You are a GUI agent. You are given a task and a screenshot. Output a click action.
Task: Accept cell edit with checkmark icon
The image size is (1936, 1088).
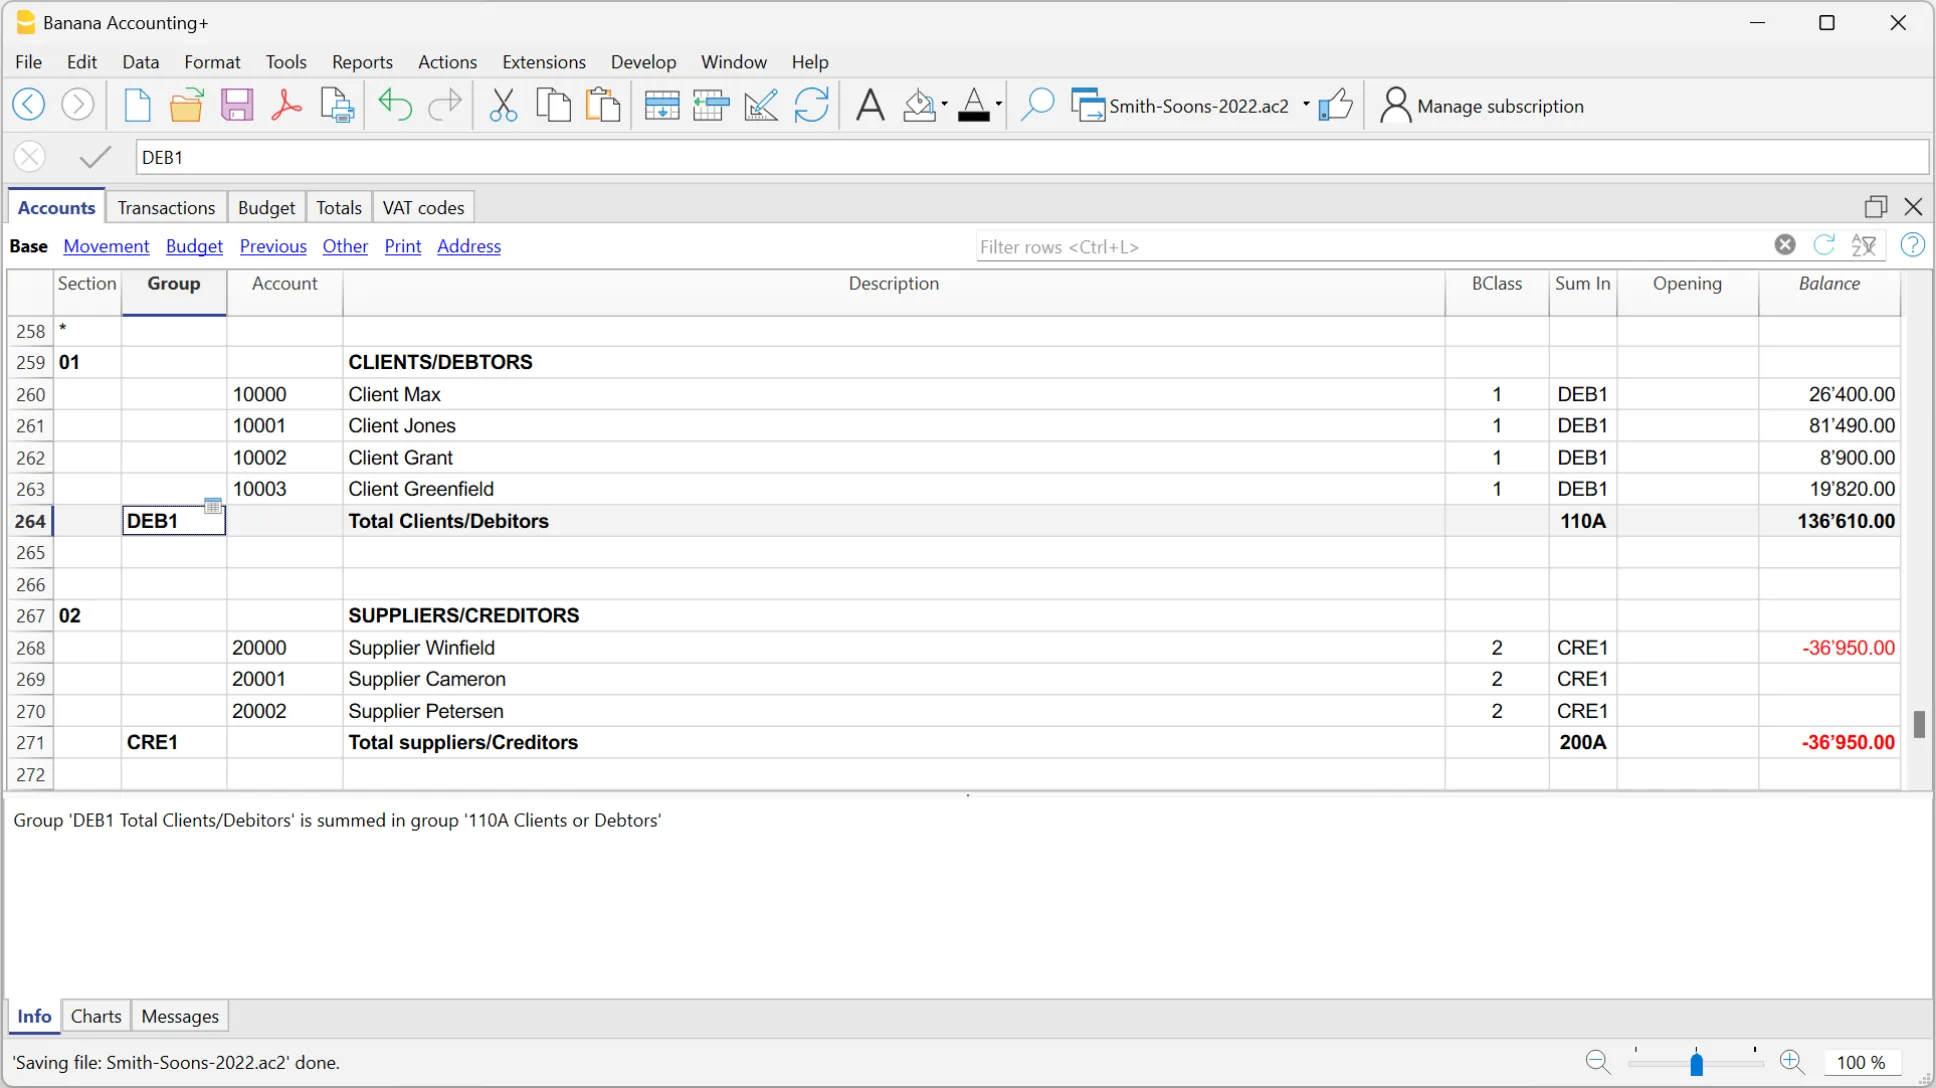(95, 157)
